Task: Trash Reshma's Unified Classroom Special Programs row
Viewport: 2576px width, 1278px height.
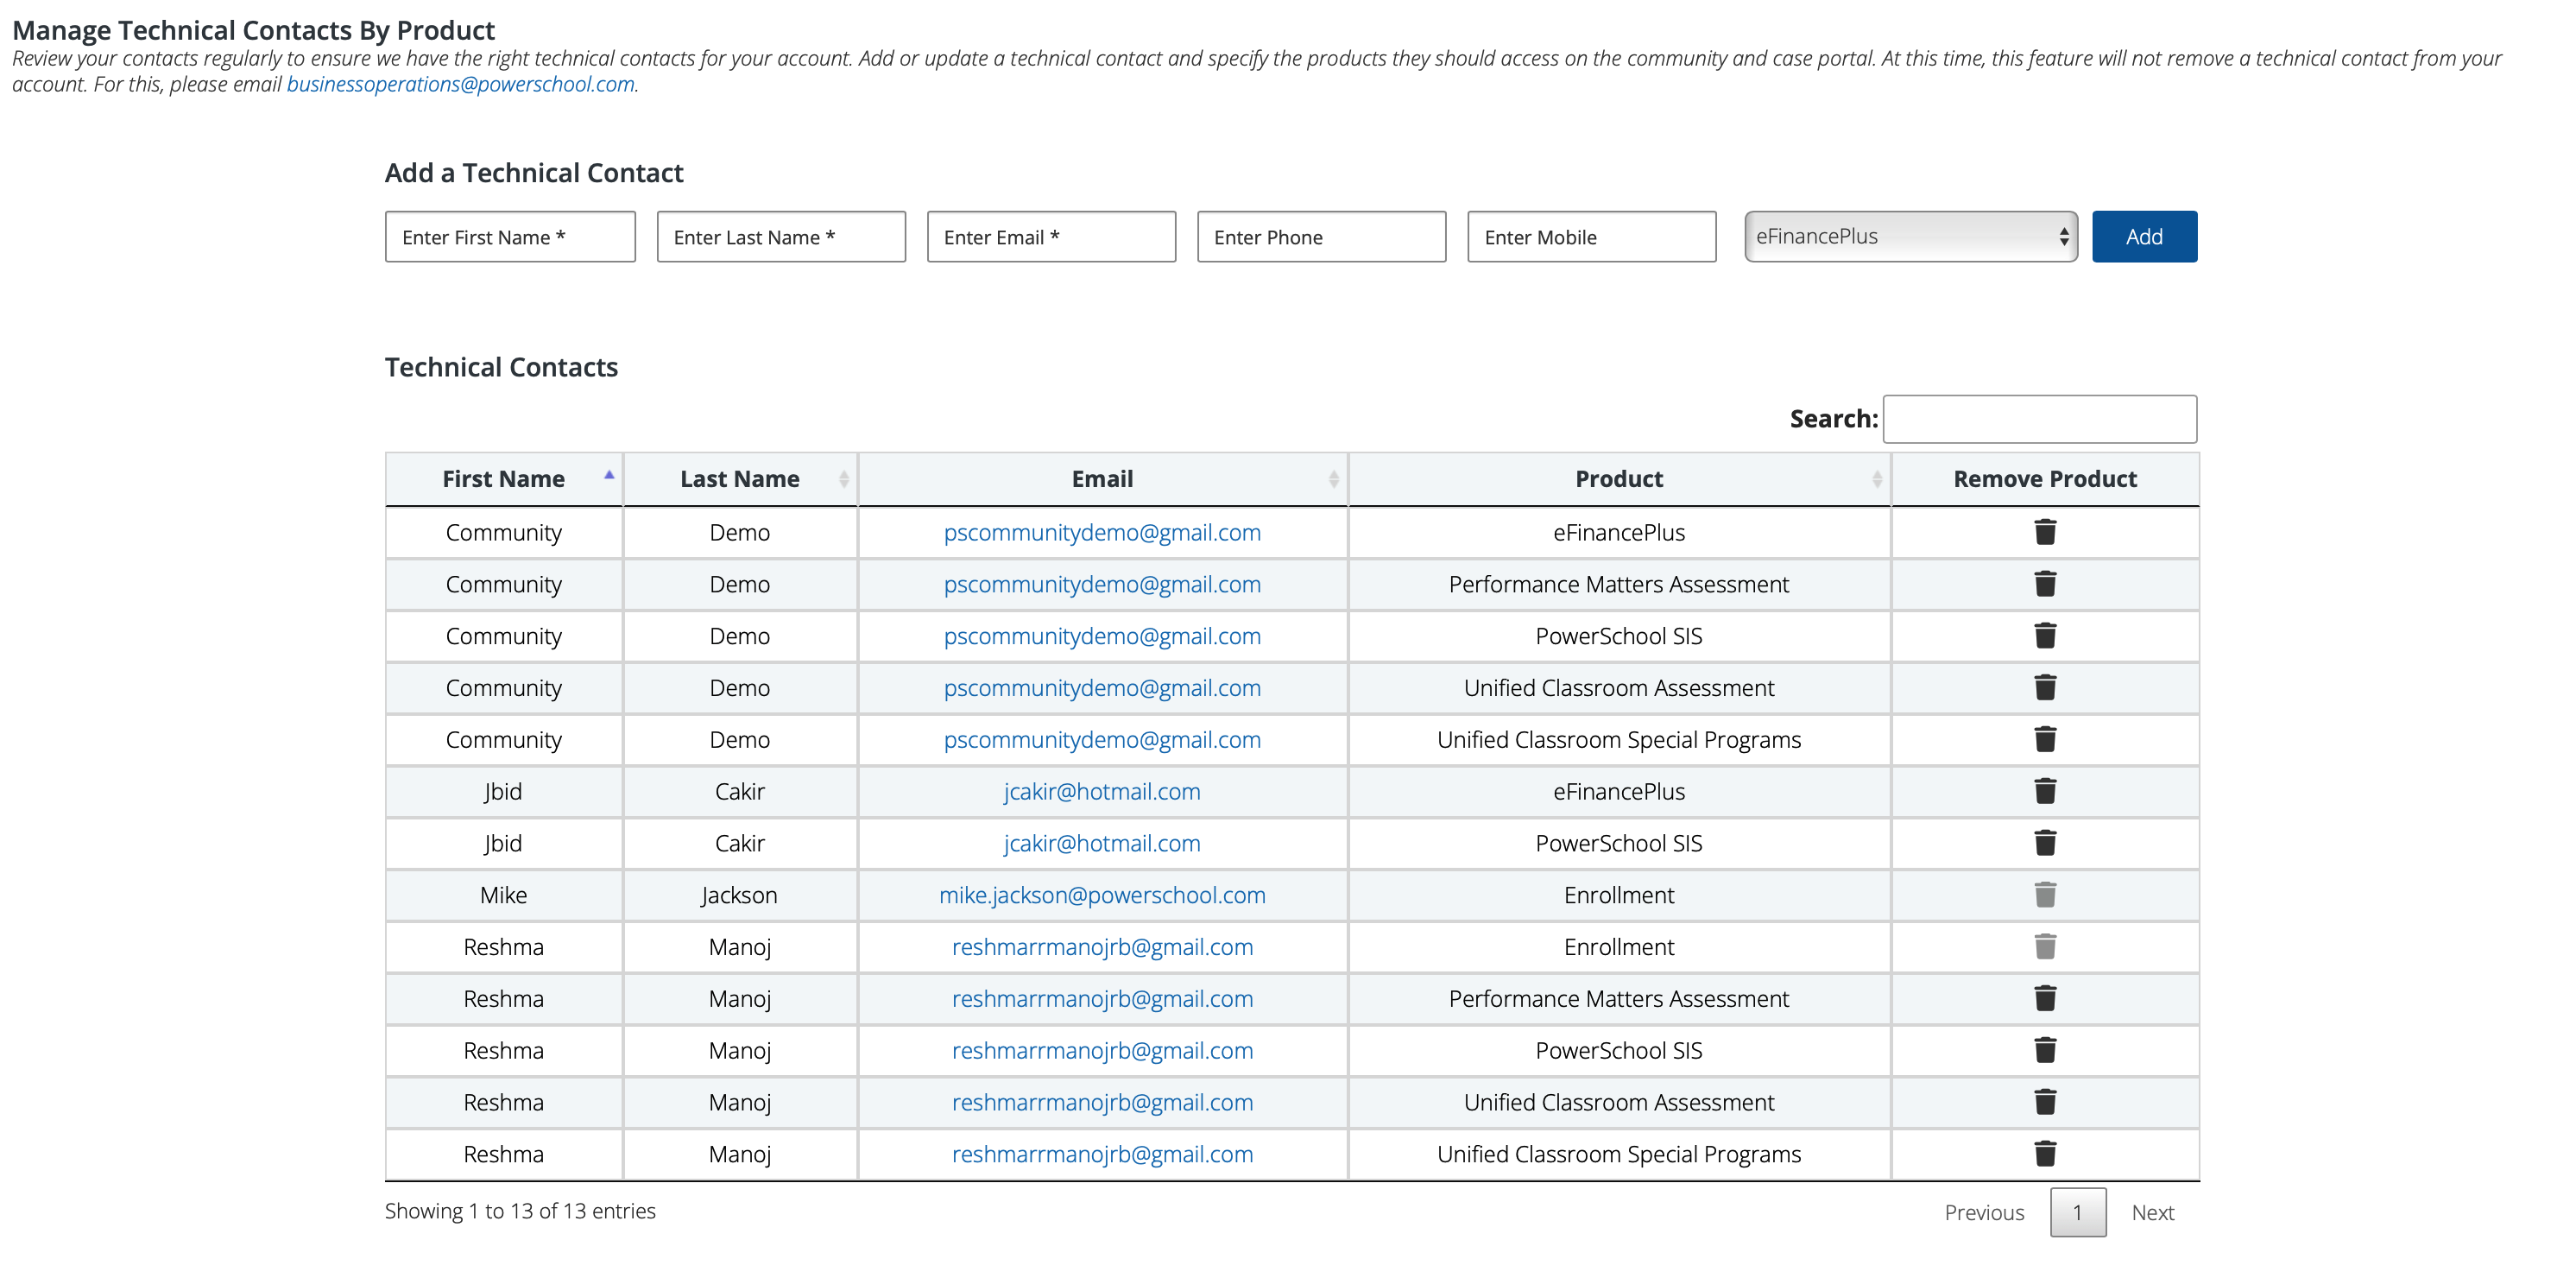Action: [2044, 1154]
